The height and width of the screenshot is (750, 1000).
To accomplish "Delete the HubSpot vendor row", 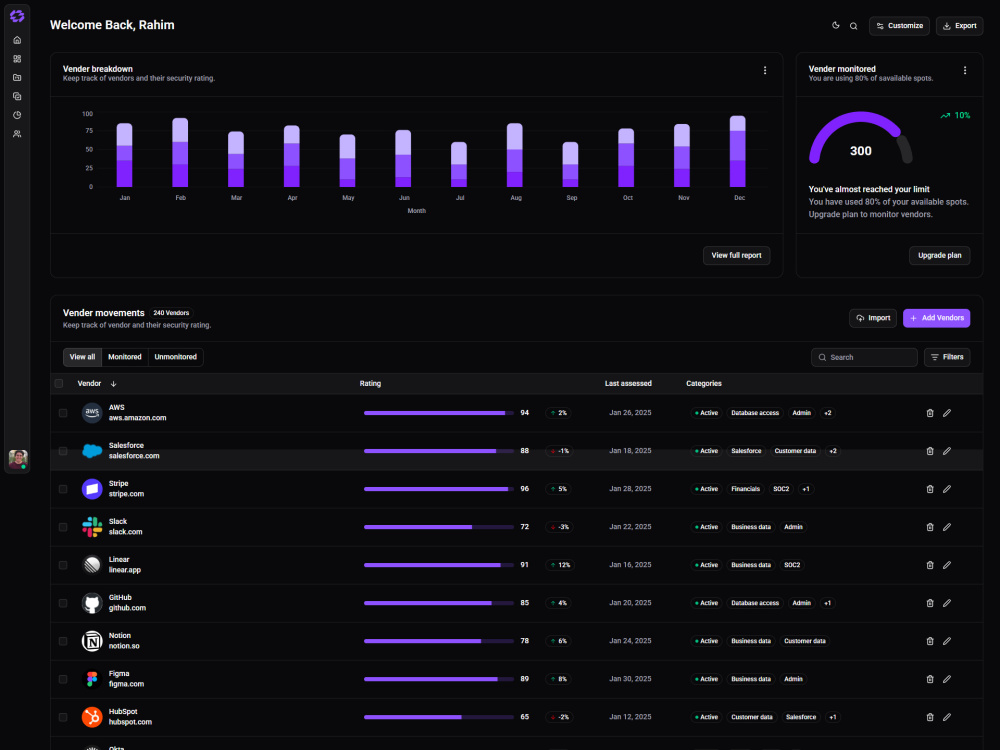I will pos(930,717).
